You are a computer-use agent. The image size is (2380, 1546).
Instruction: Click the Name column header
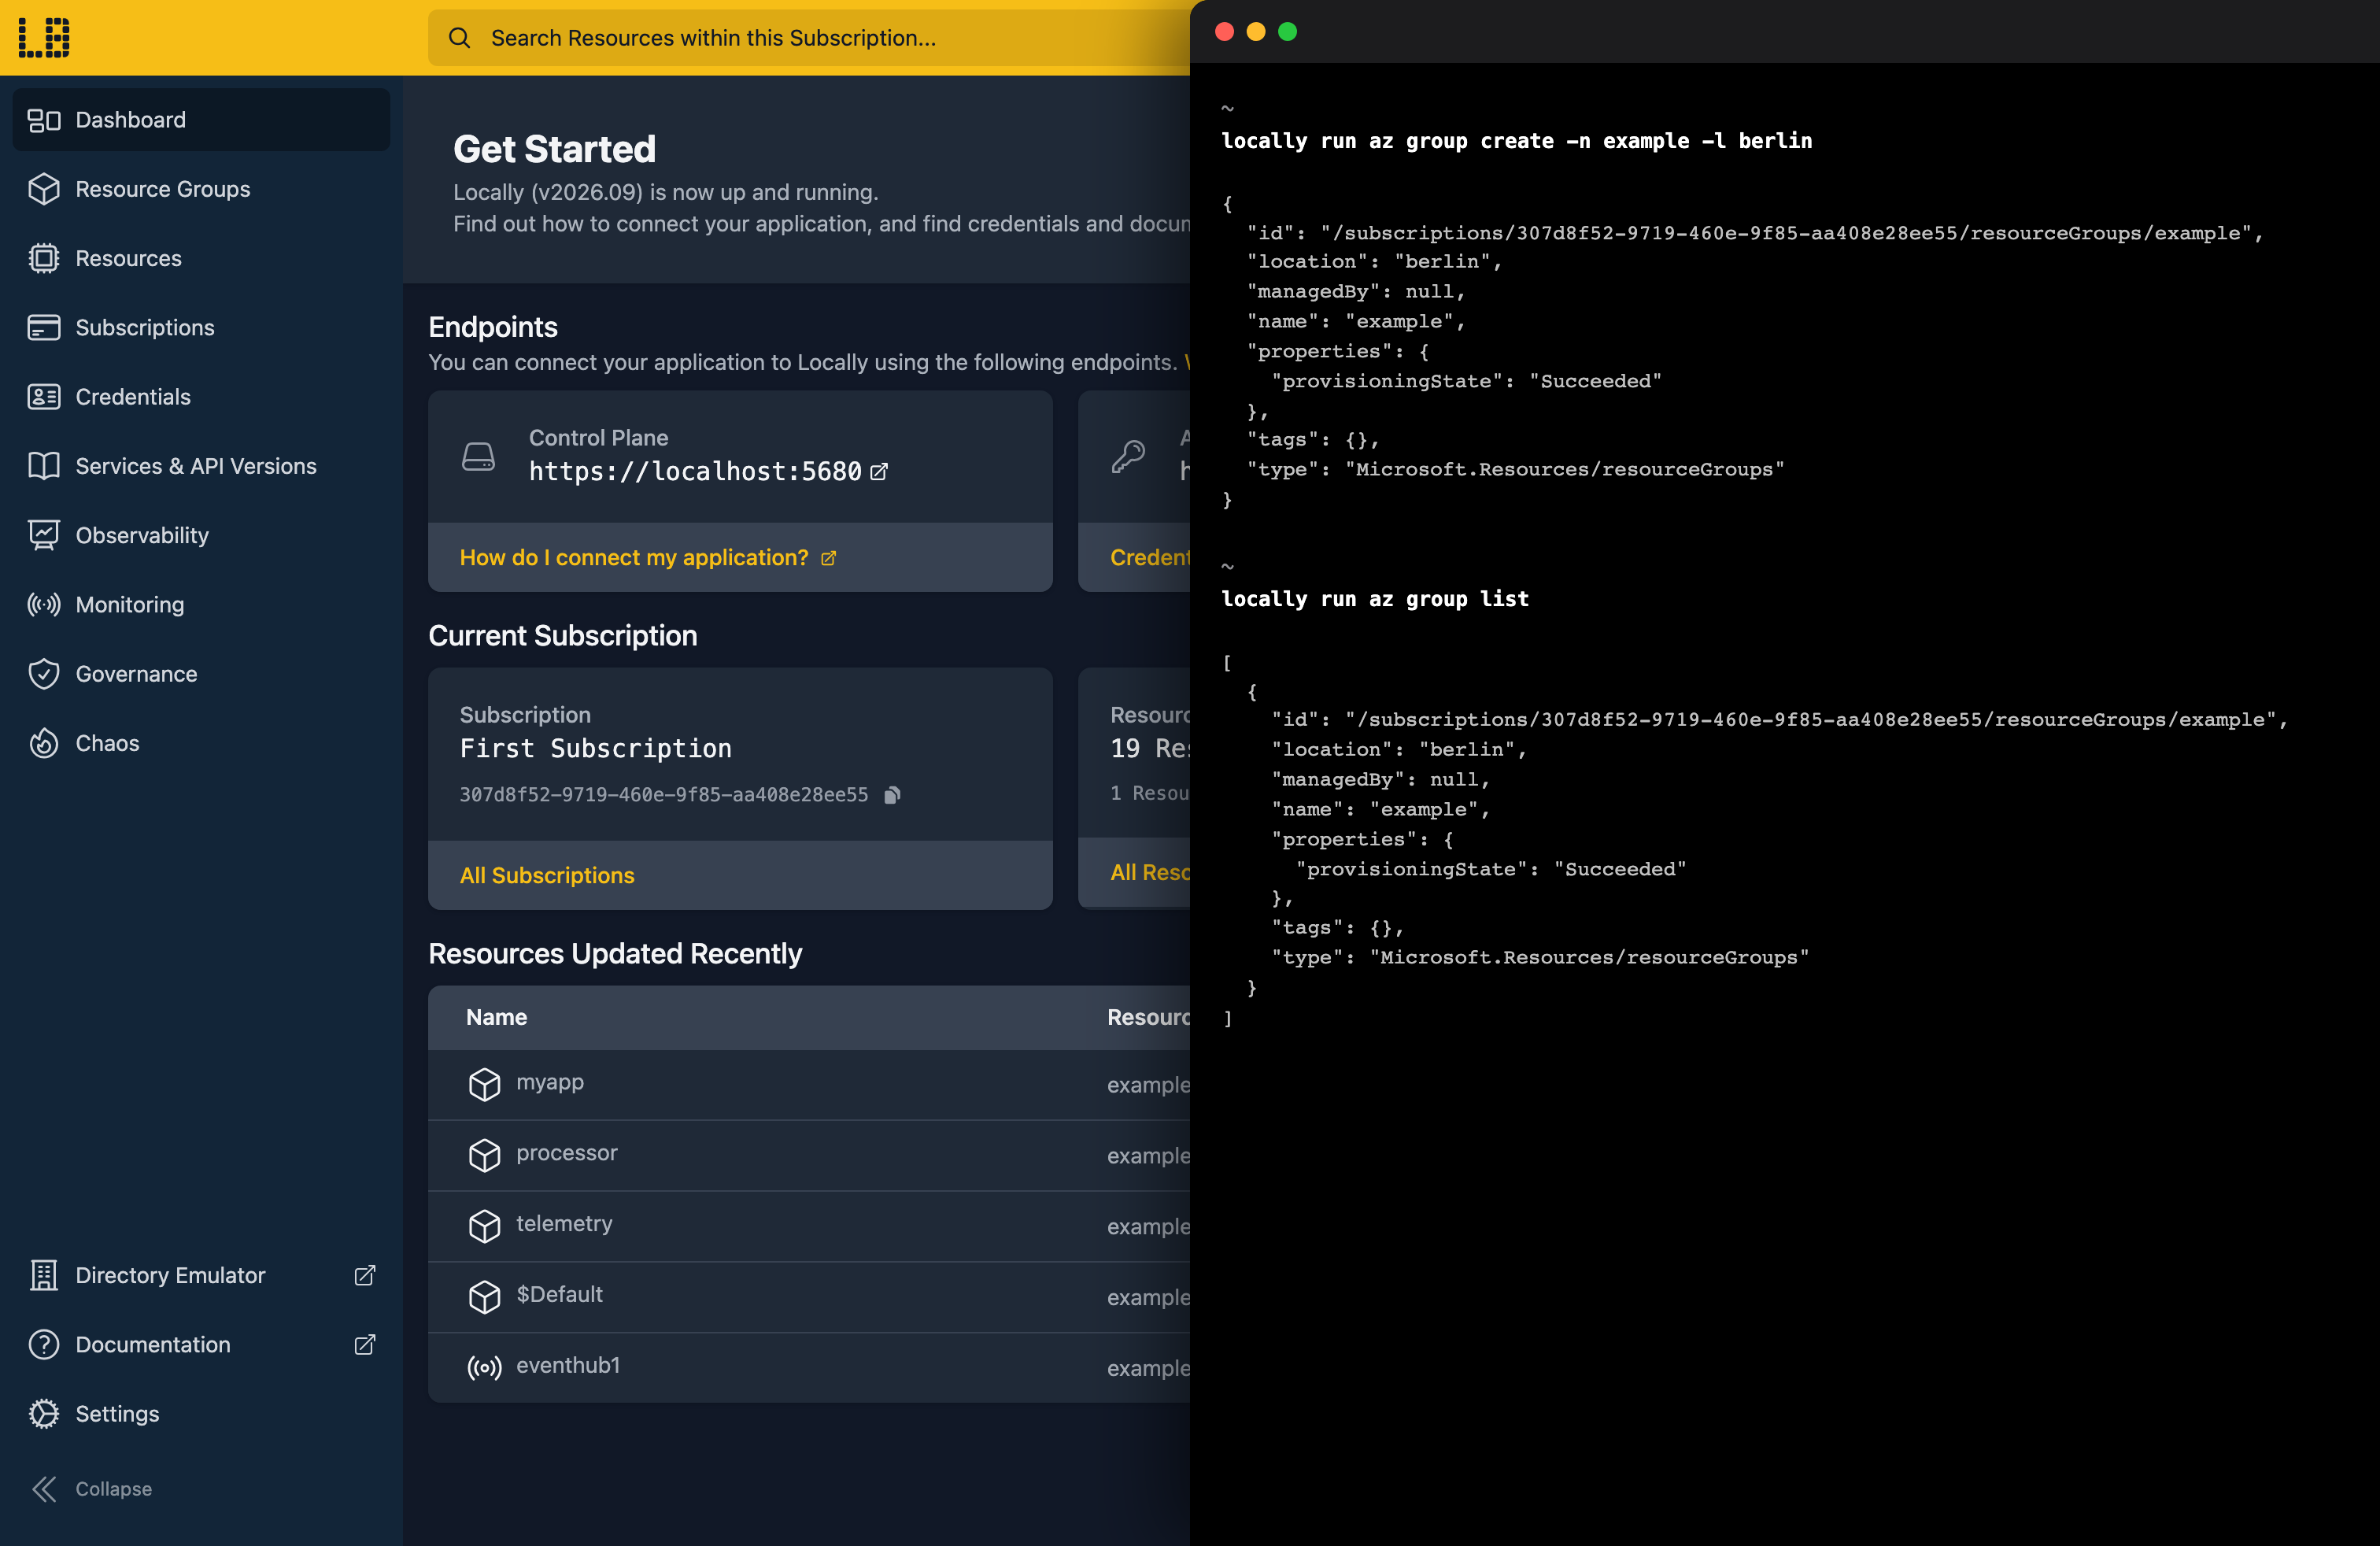tap(496, 1017)
